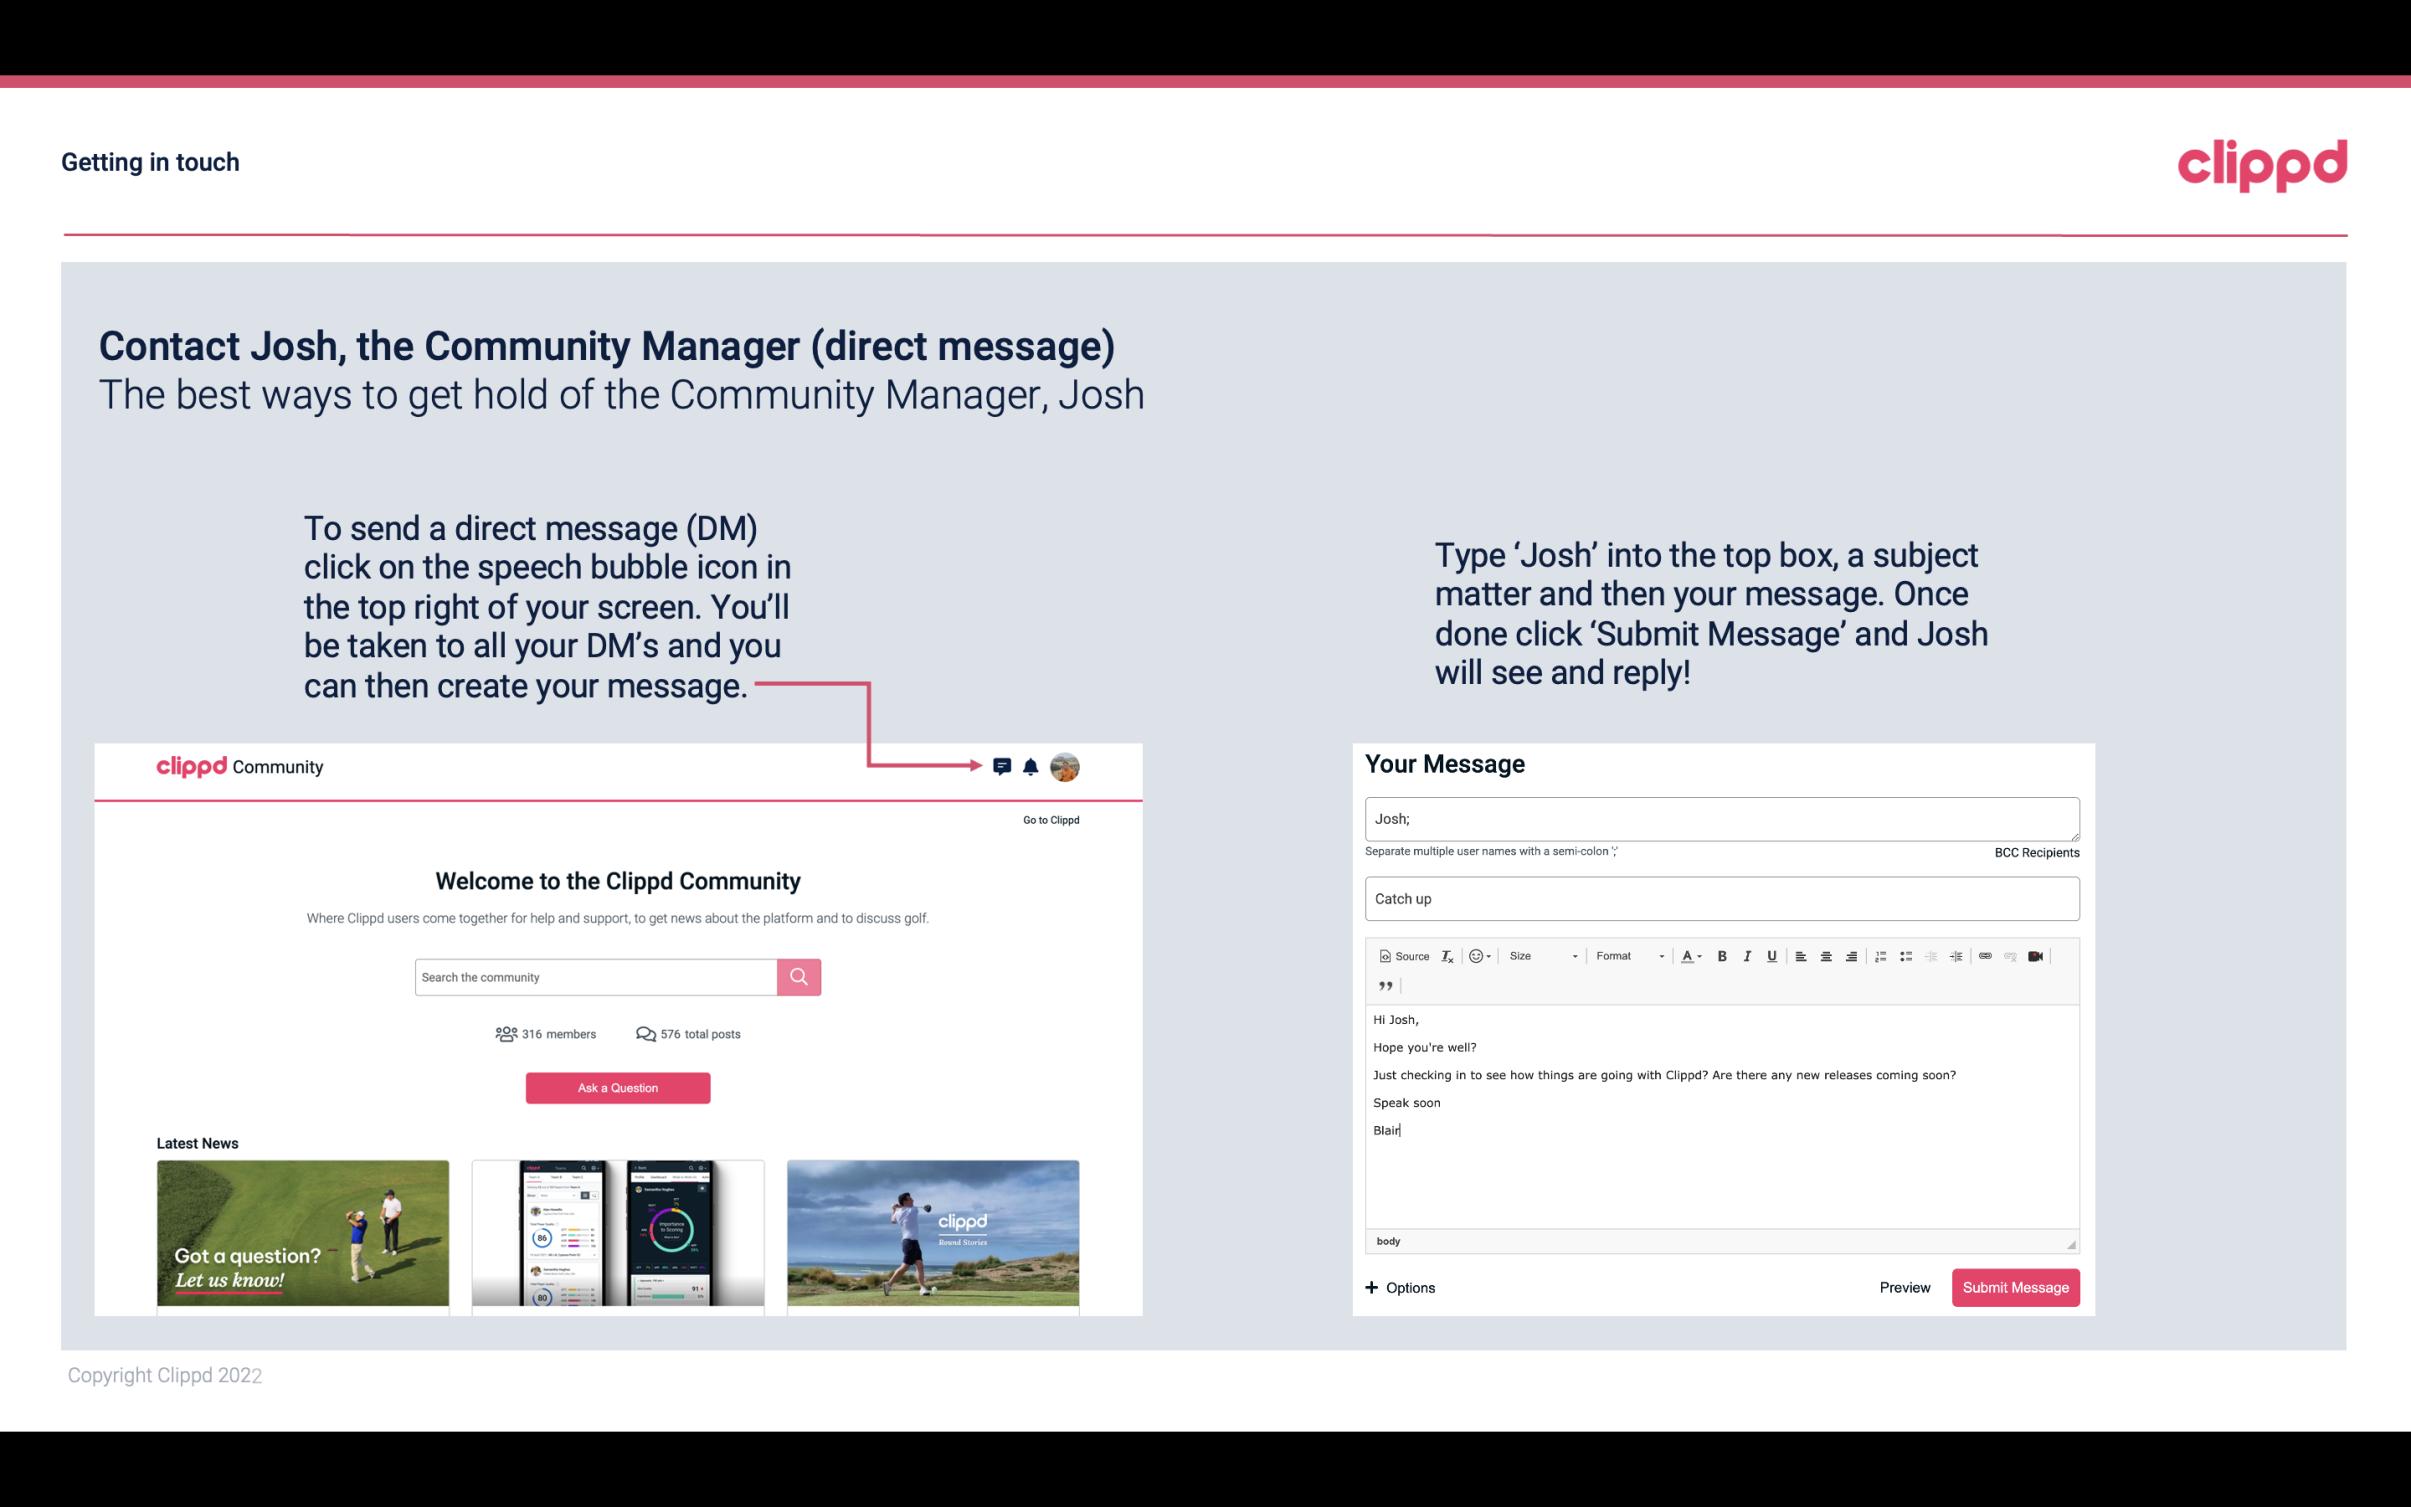The image size is (2411, 1507).
Task: Click the speech bubble messaging icon
Action: point(1005,767)
